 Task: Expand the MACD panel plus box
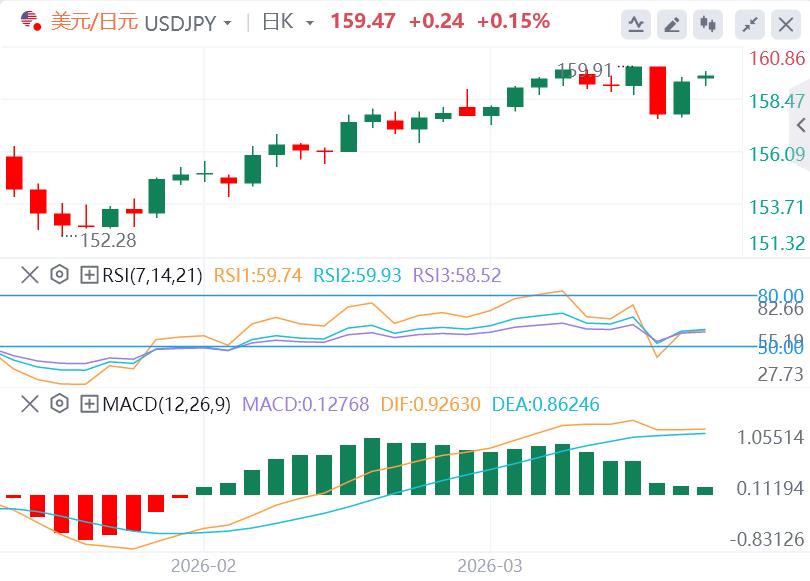click(x=89, y=404)
